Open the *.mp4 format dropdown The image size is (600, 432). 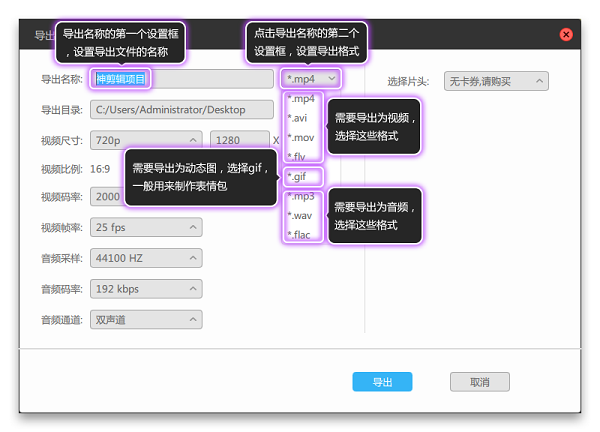pyautogui.click(x=311, y=79)
